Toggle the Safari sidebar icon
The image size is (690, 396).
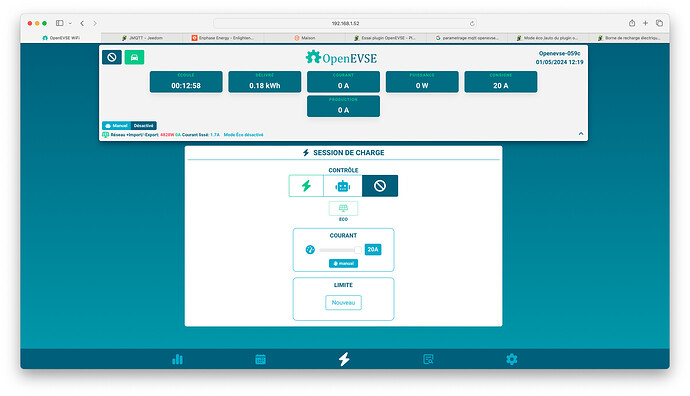(x=59, y=23)
